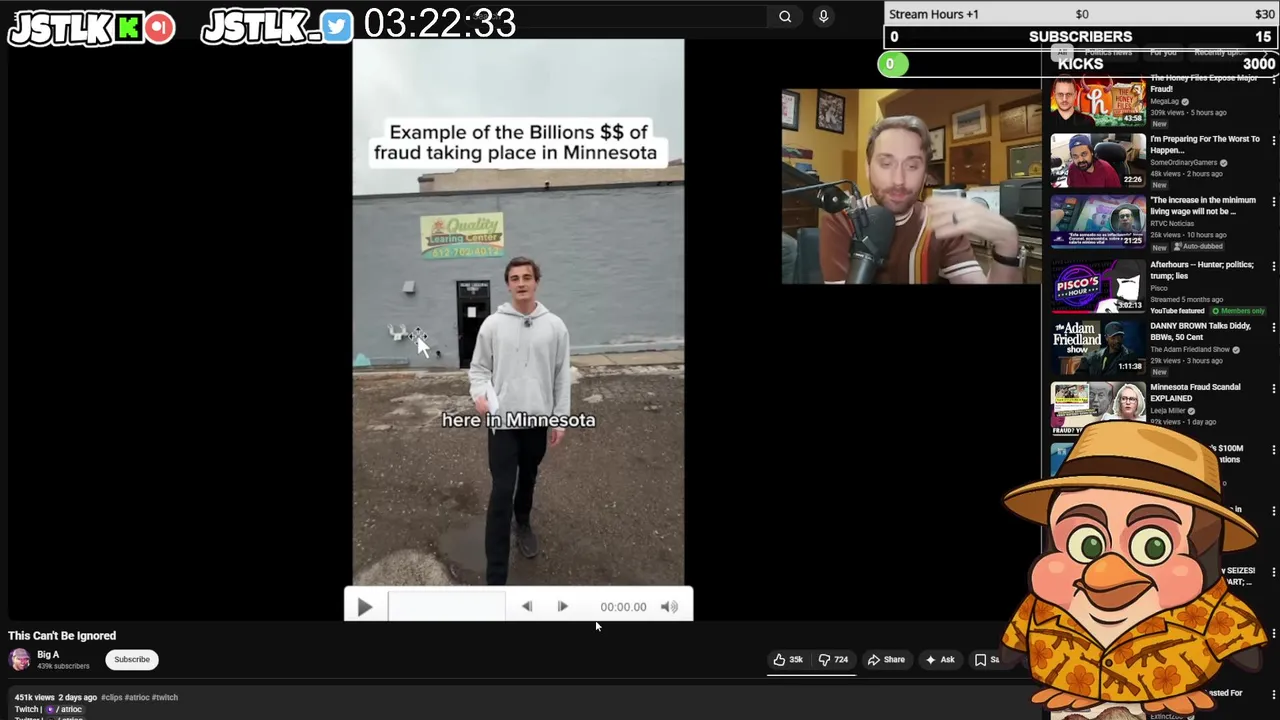Click the previous frame arrow in overlay
The image size is (1280, 720).
527,606
